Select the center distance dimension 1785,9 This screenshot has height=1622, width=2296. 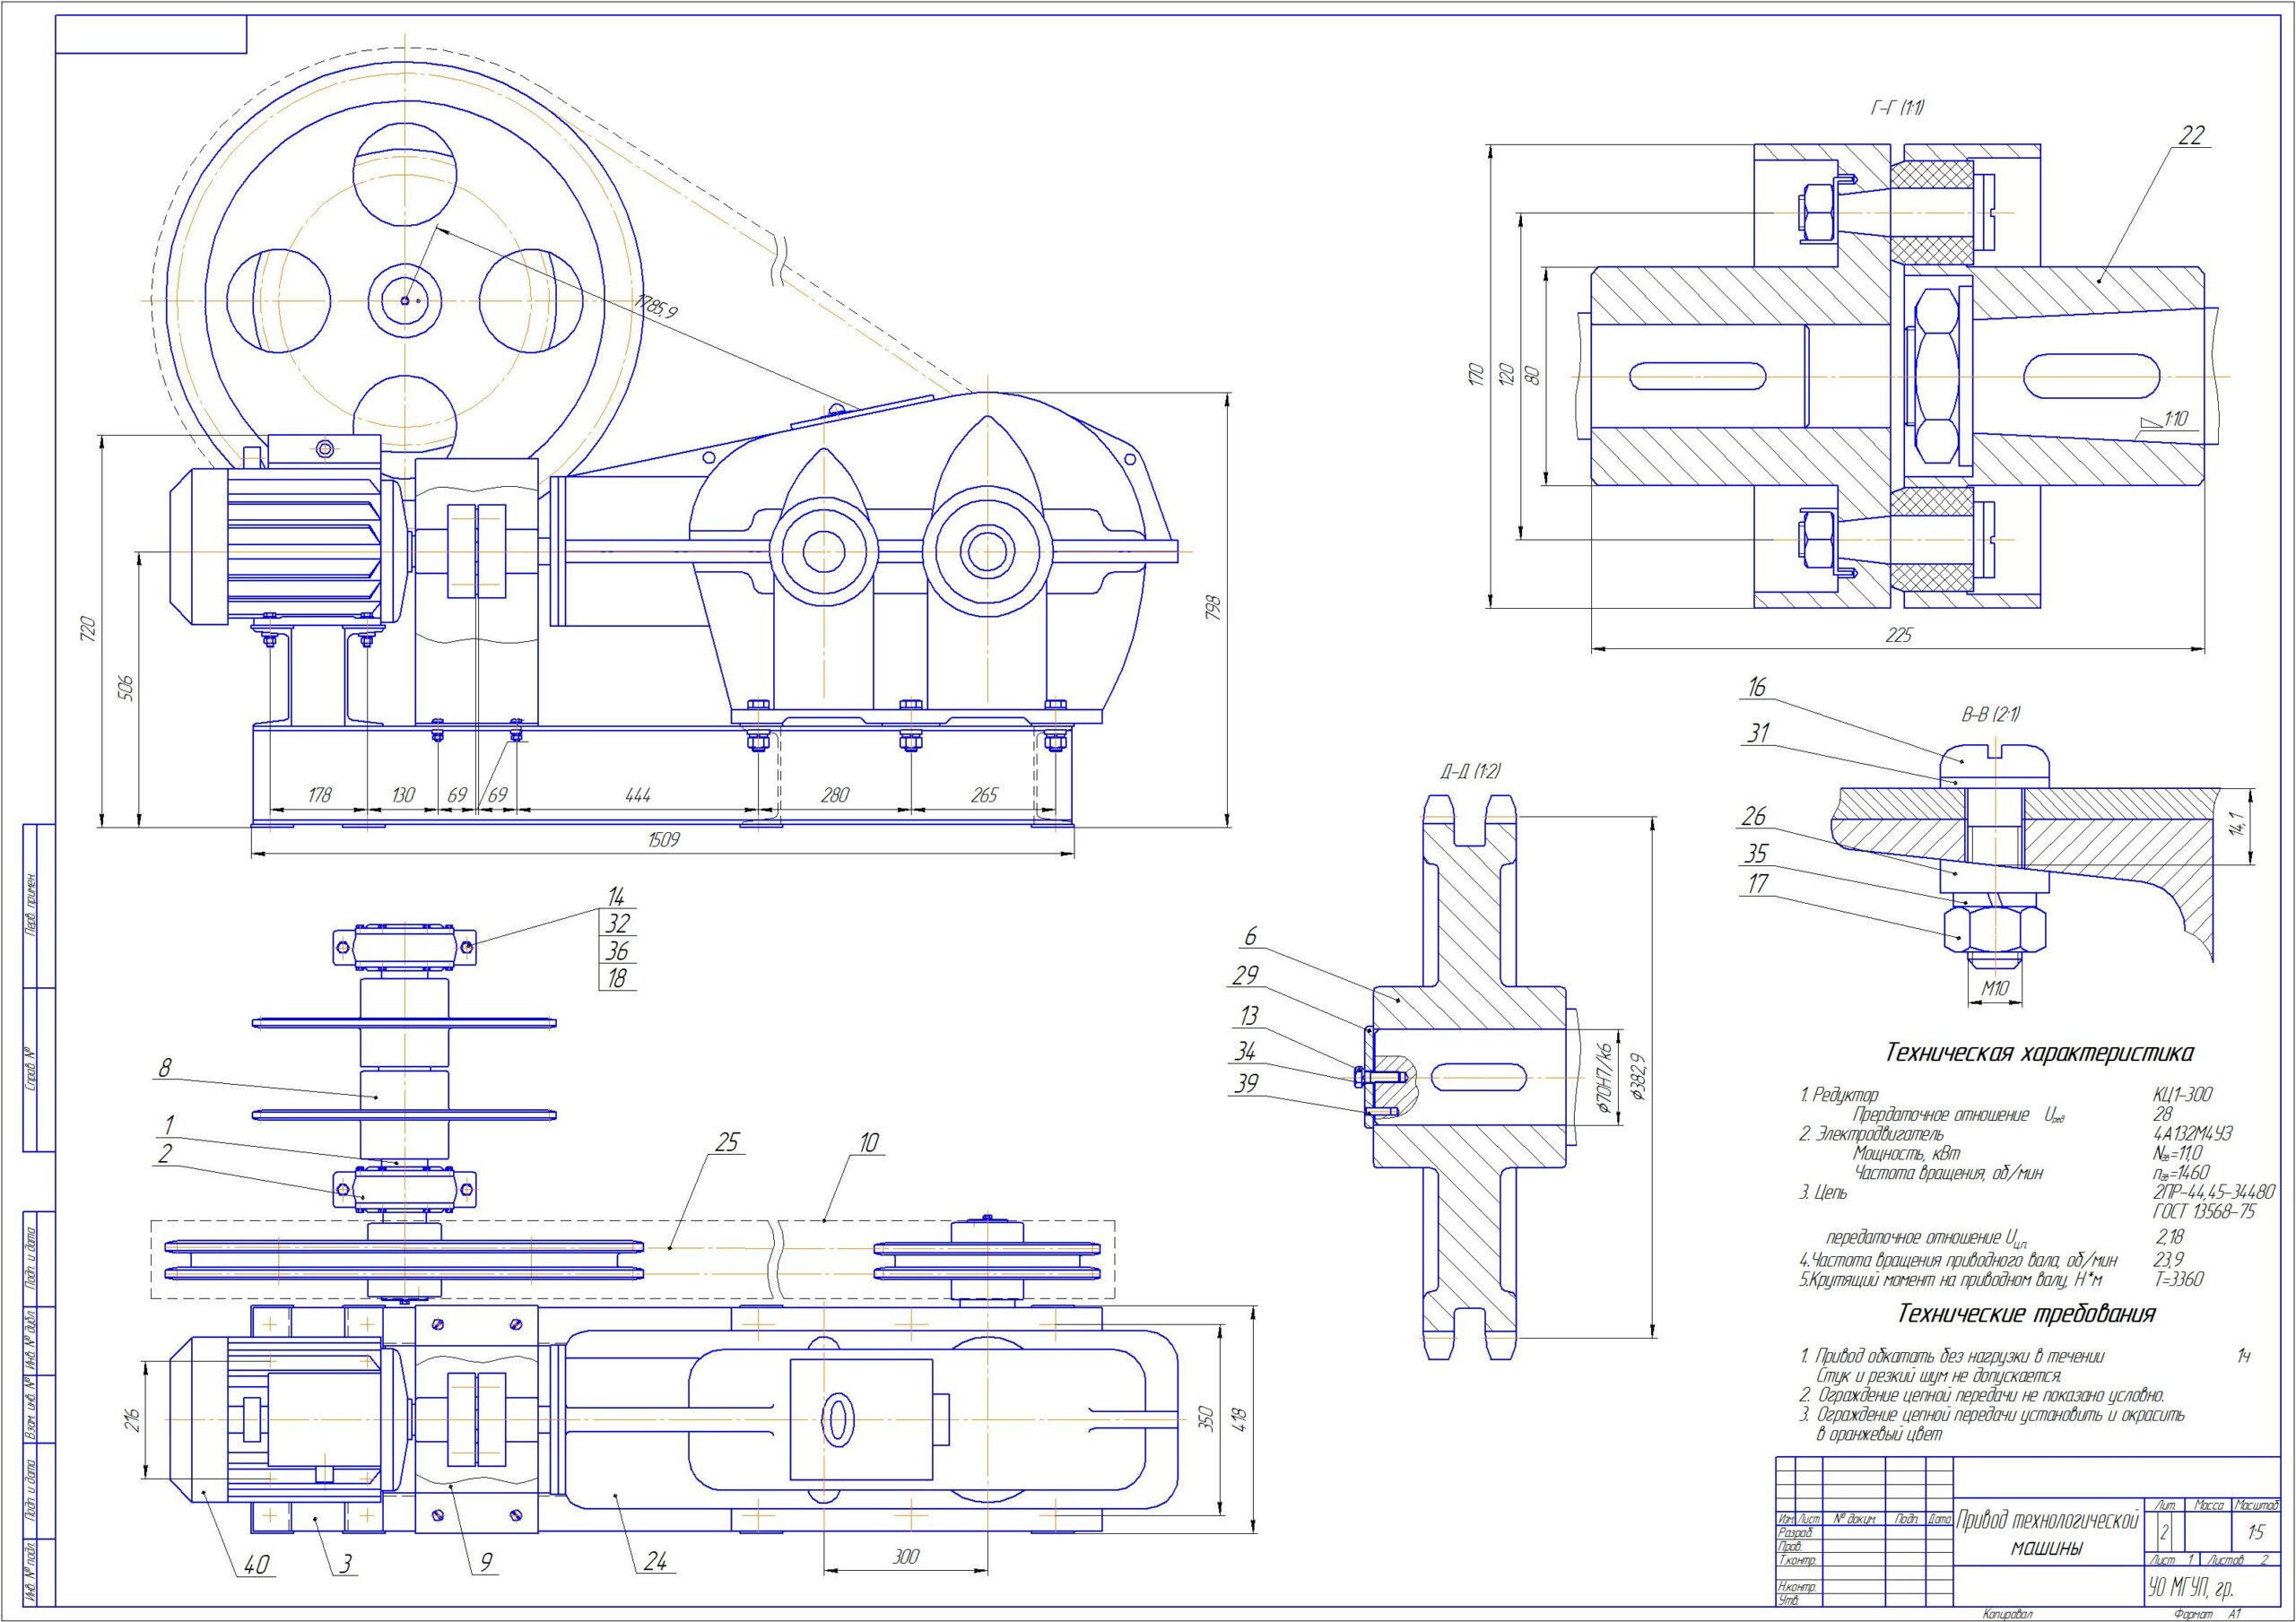pyautogui.click(x=657, y=306)
